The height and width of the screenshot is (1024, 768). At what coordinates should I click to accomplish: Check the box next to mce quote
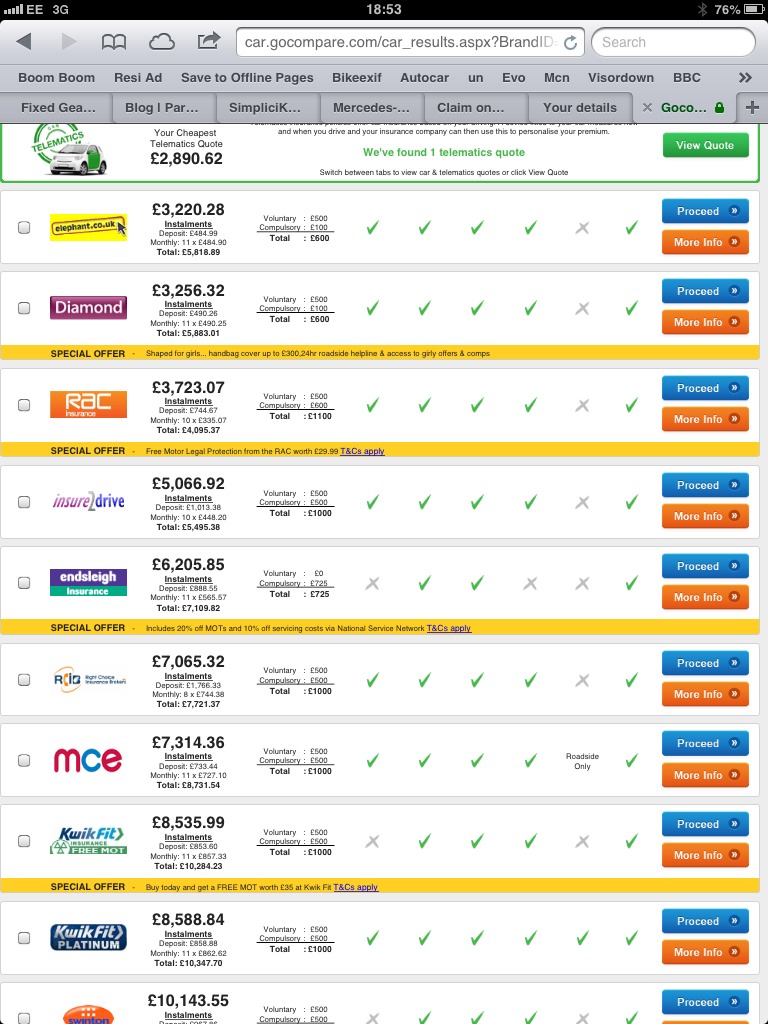[x=24, y=760]
